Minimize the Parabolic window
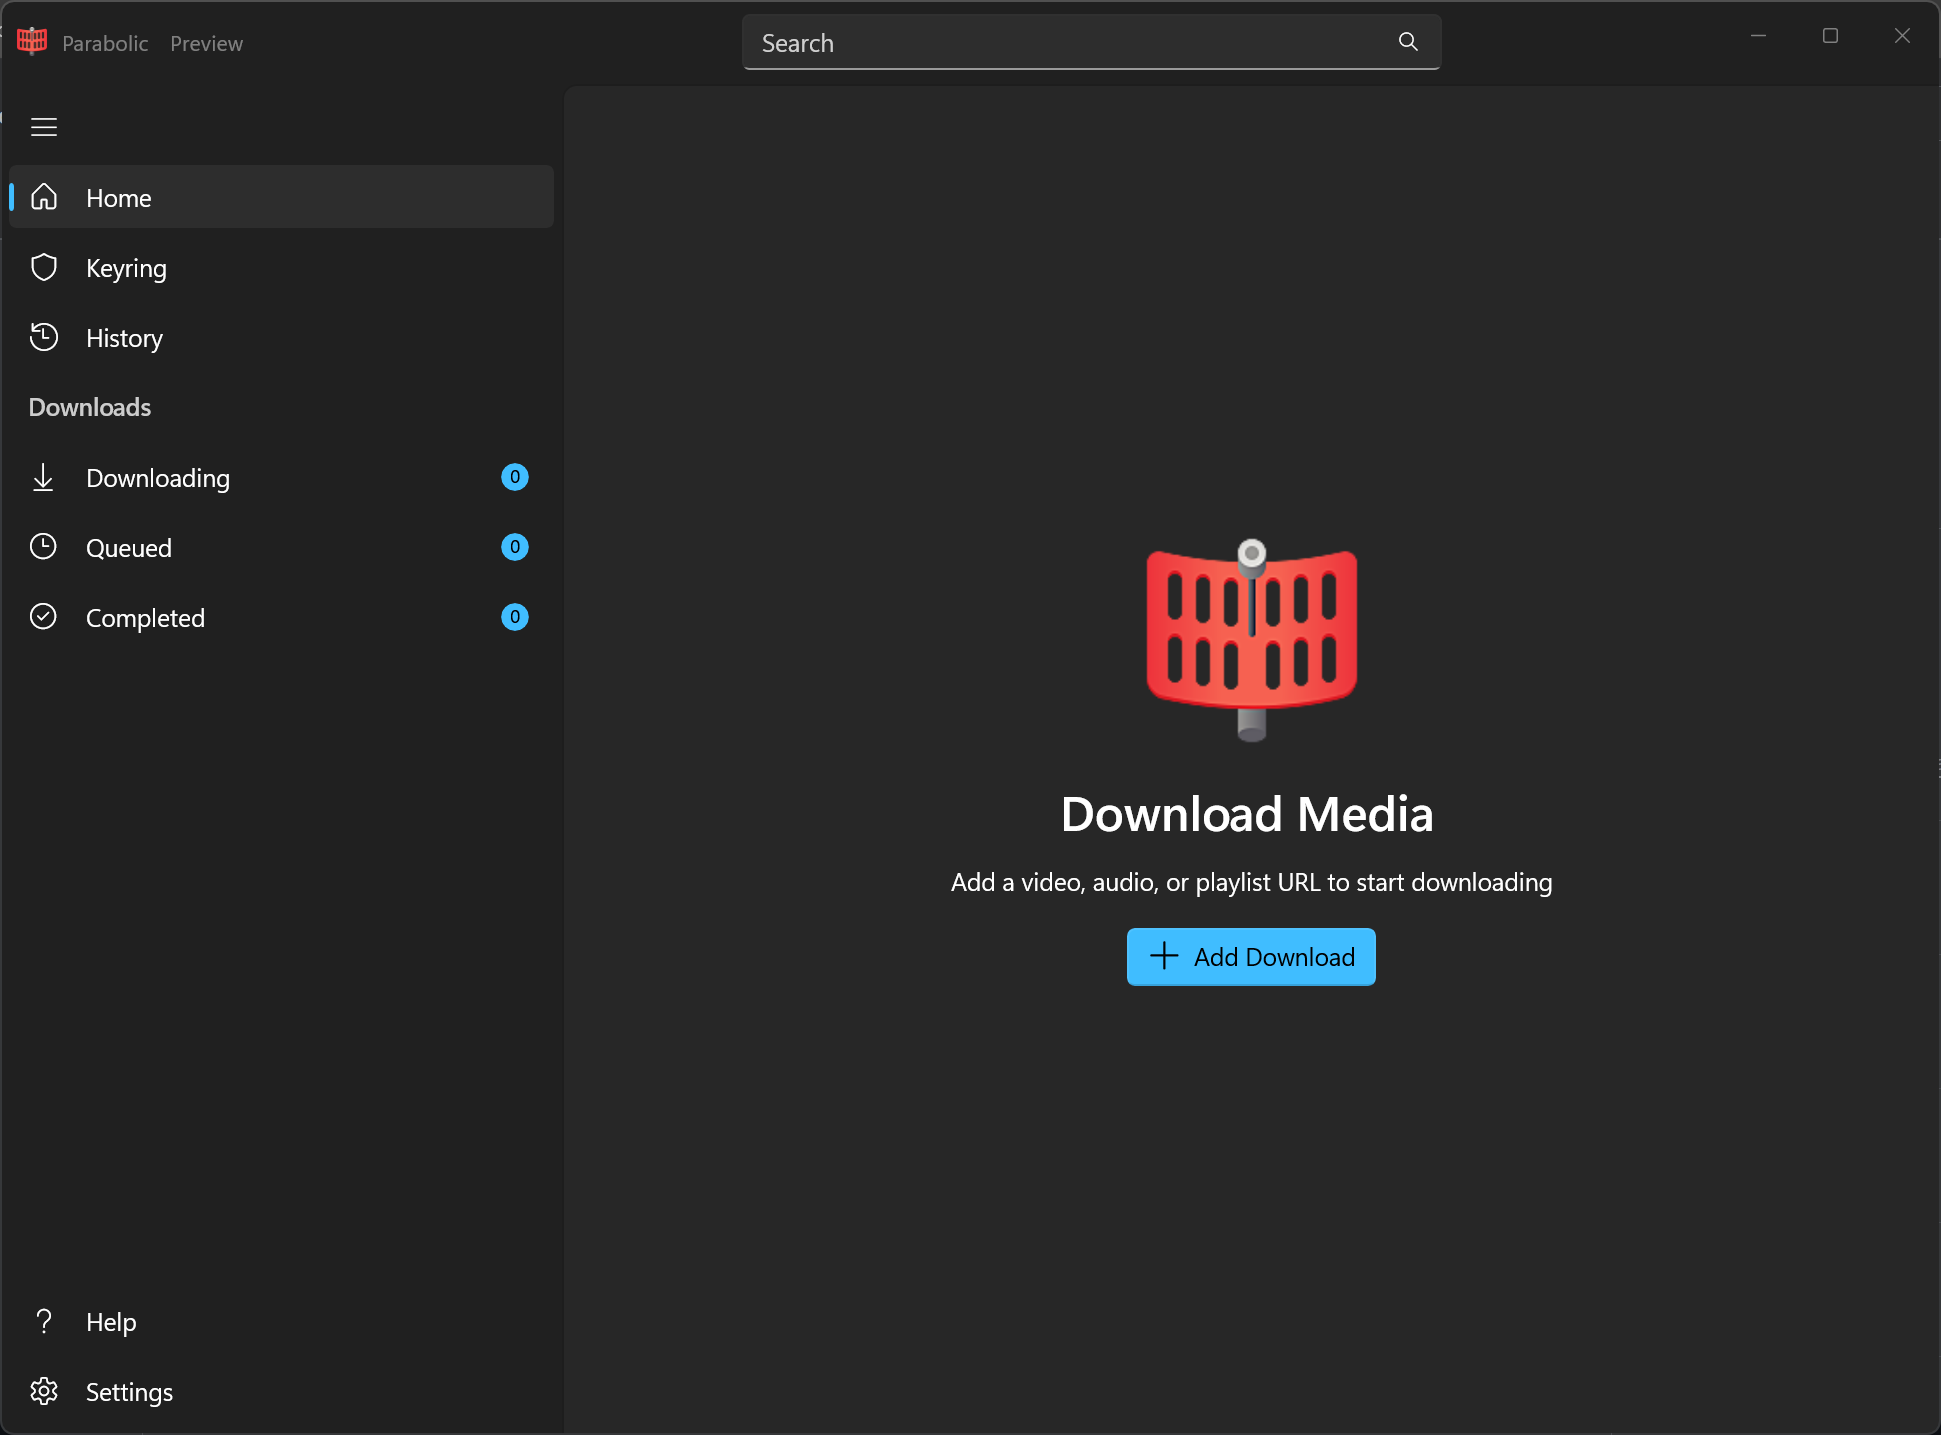This screenshot has width=1941, height=1435. pyautogui.click(x=1758, y=36)
